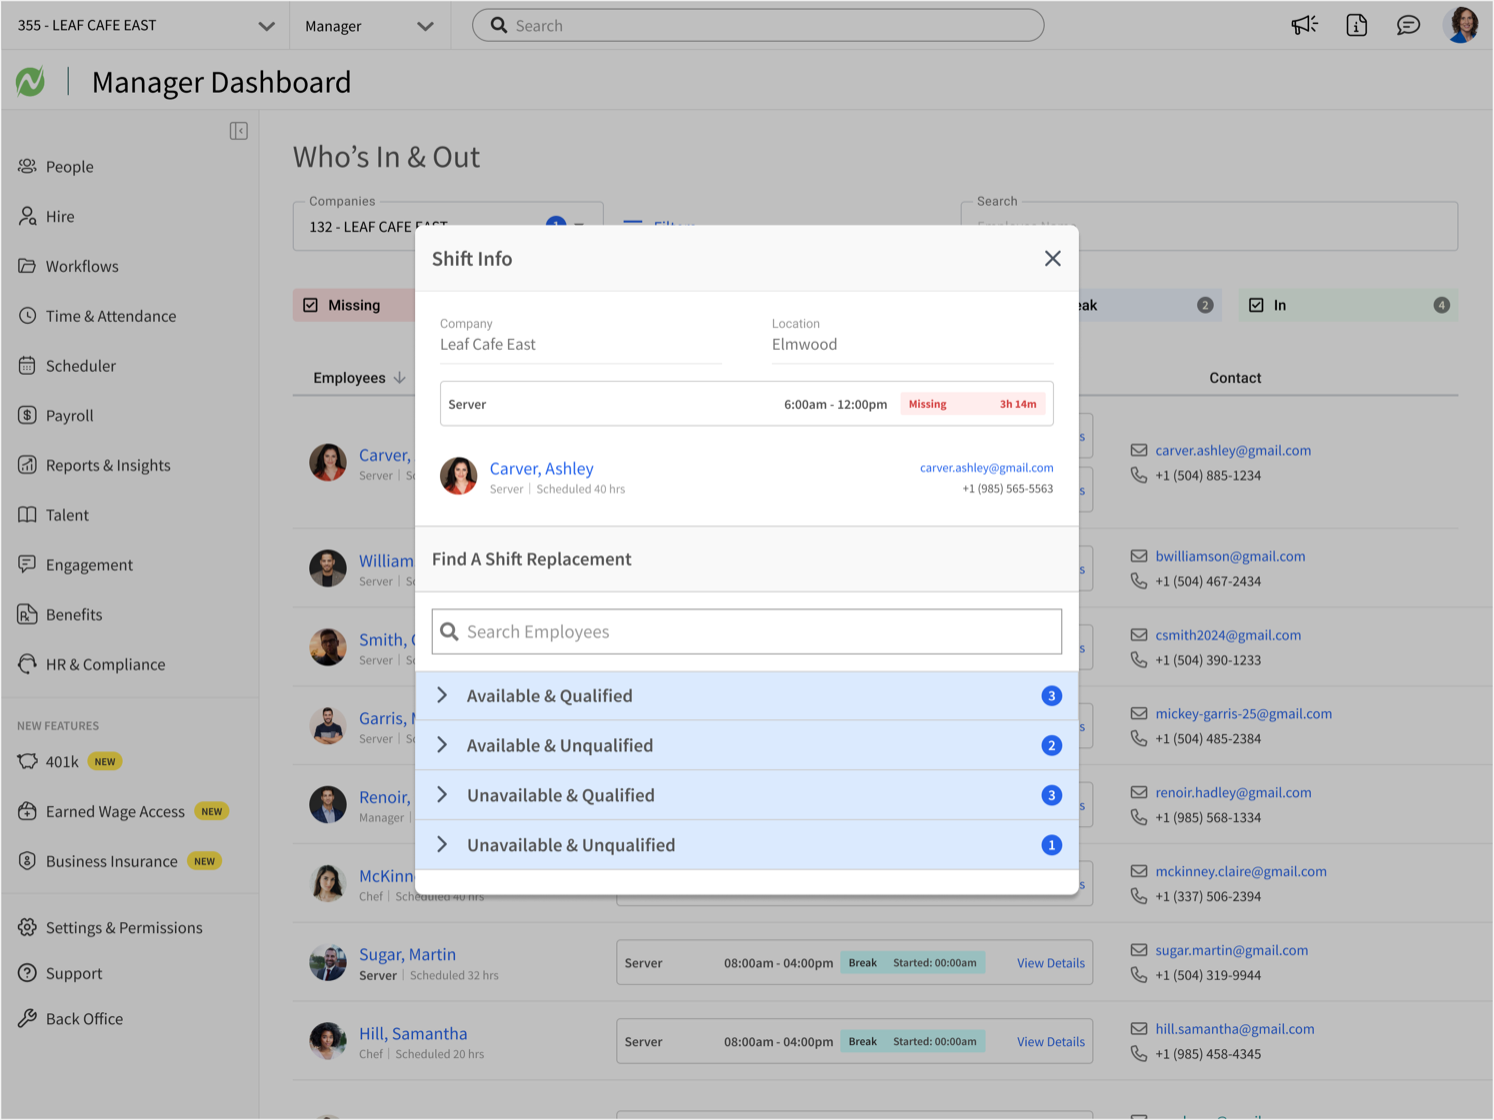1494x1120 pixels.
Task: Click the Earned Wage Access icon
Action: 27,811
